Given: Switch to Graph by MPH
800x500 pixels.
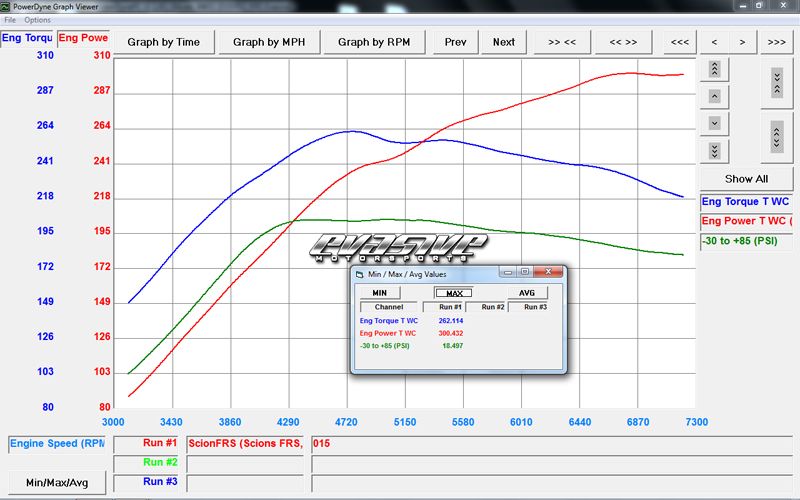Looking at the screenshot, I should pyautogui.click(x=269, y=42).
